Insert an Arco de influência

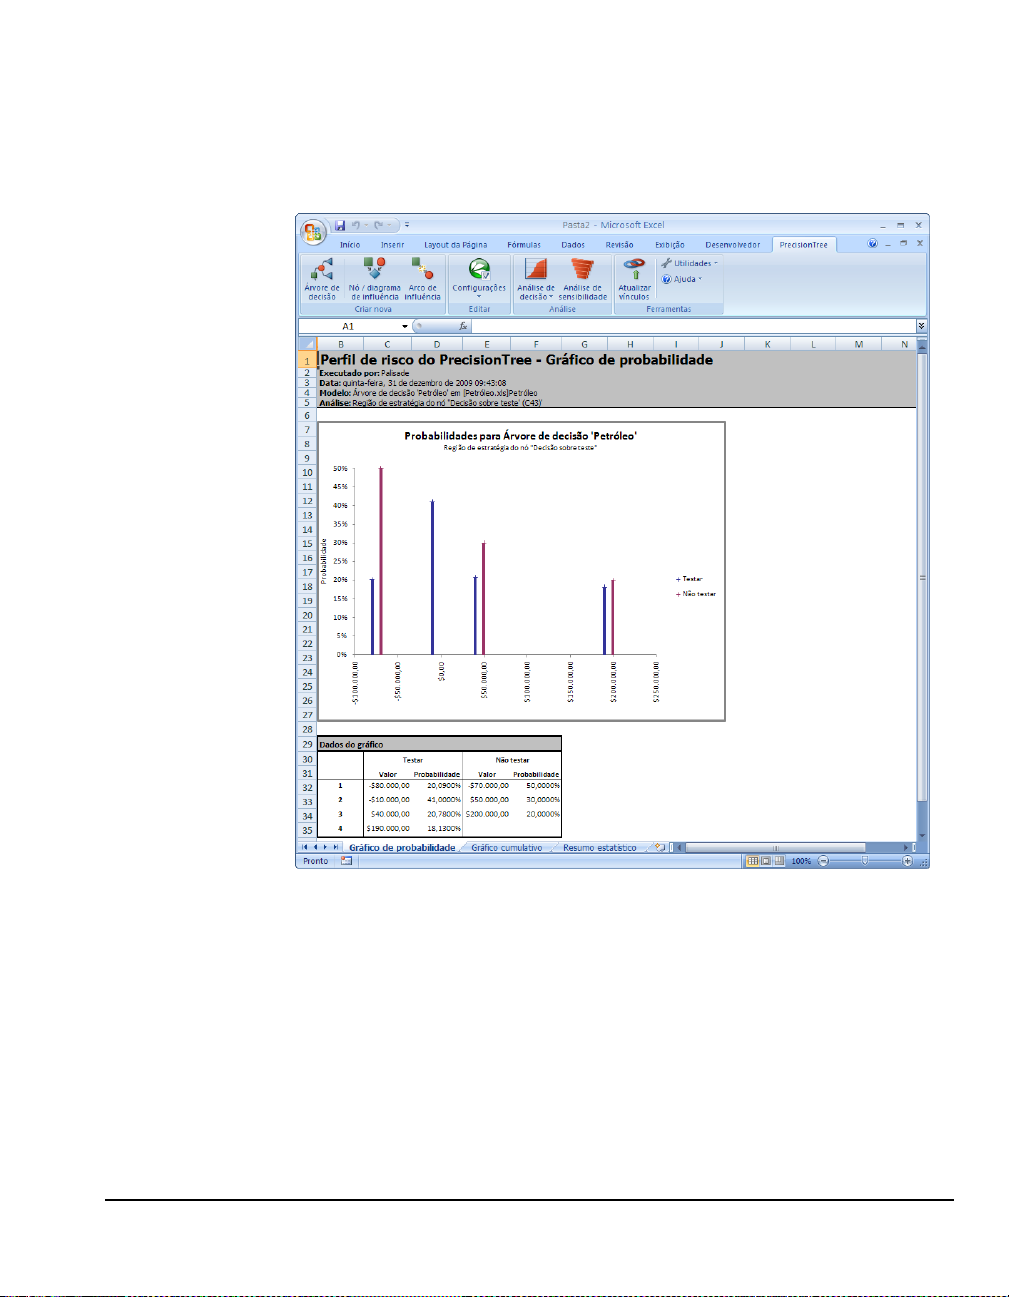(x=422, y=279)
